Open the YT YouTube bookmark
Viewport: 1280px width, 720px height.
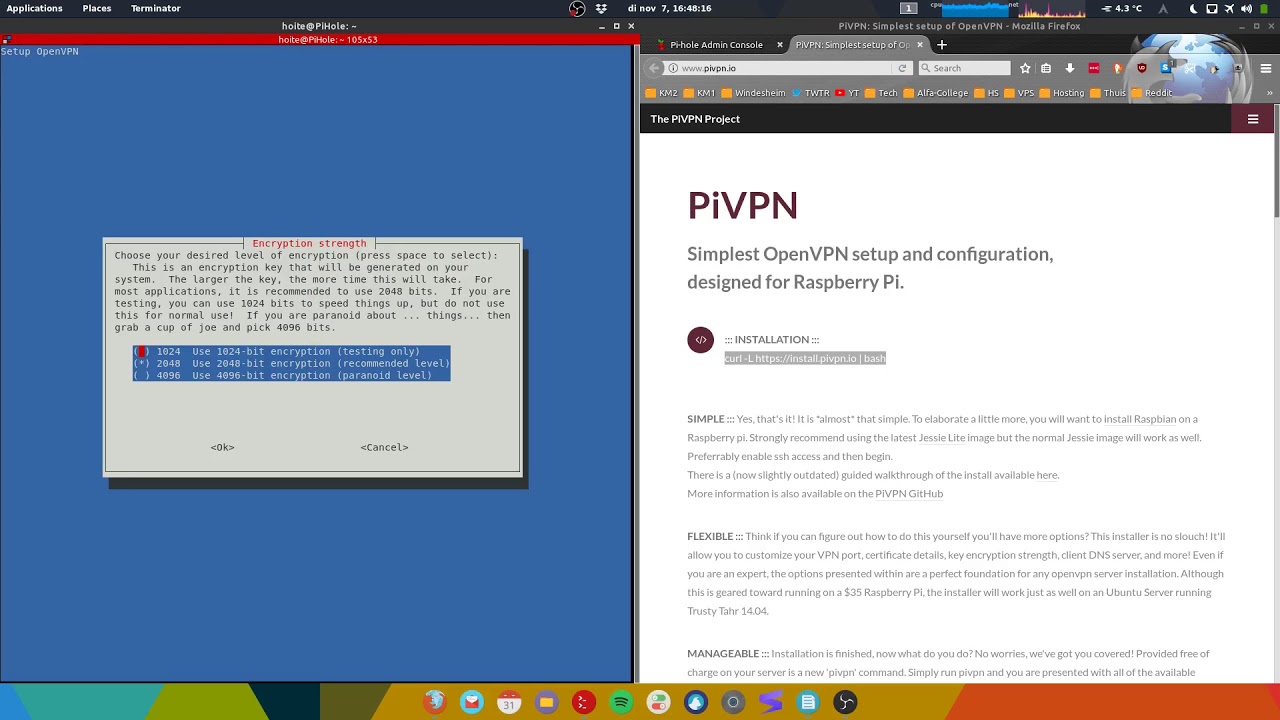coord(847,93)
